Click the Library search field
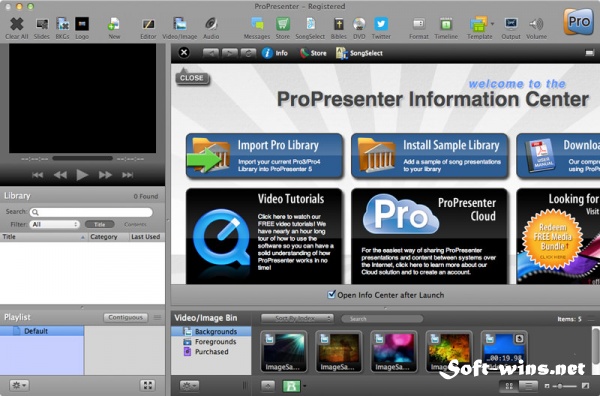The width and height of the screenshot is (600, 396). tap(91, 212)
